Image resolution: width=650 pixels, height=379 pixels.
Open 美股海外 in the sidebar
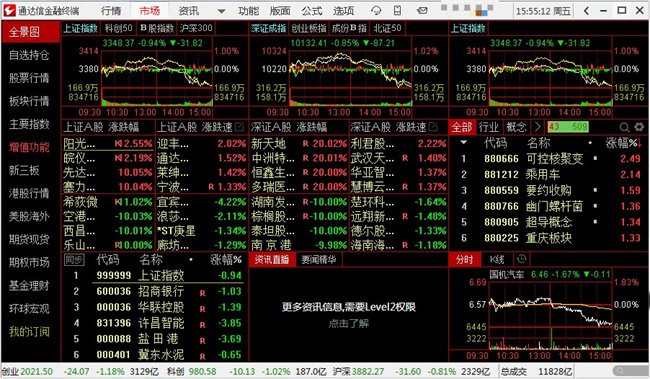(29, 216)
